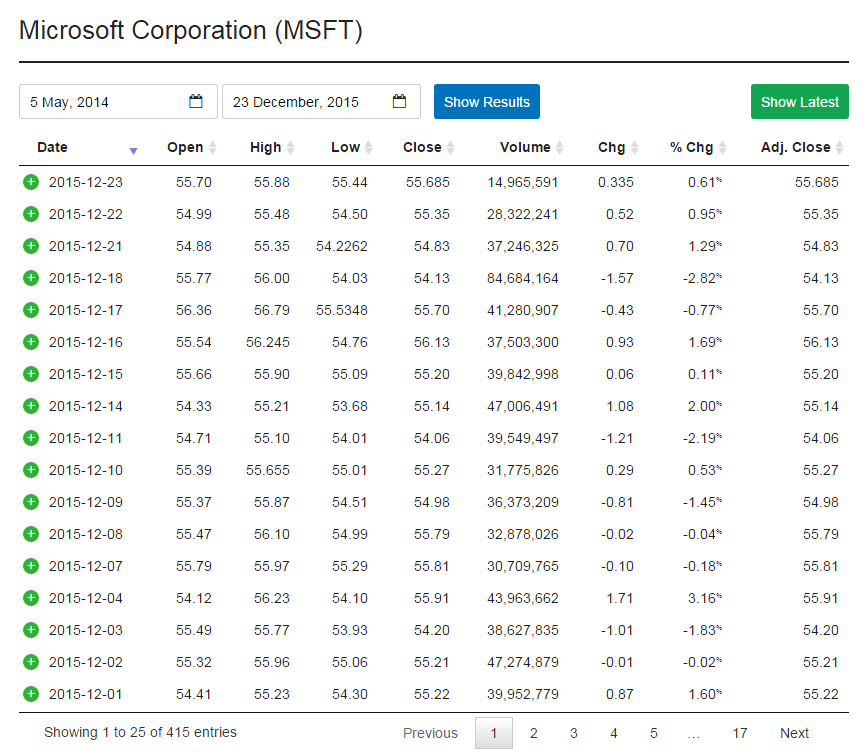Expand the 2015-12-23 row details

point(30,182)
